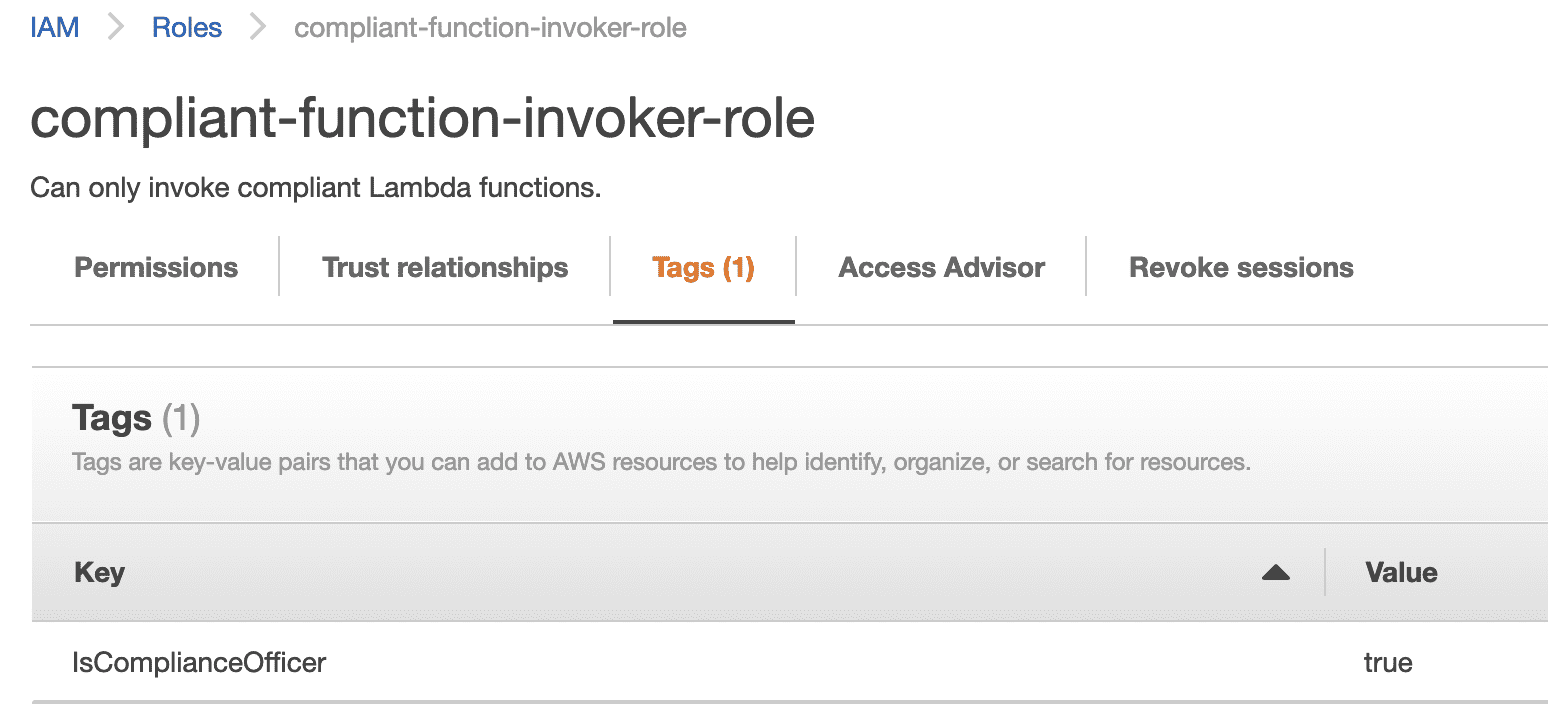Select compliant-function-invoker-role breadcrumb text
The image size is (1548, 726).
(x=490, y=28)
